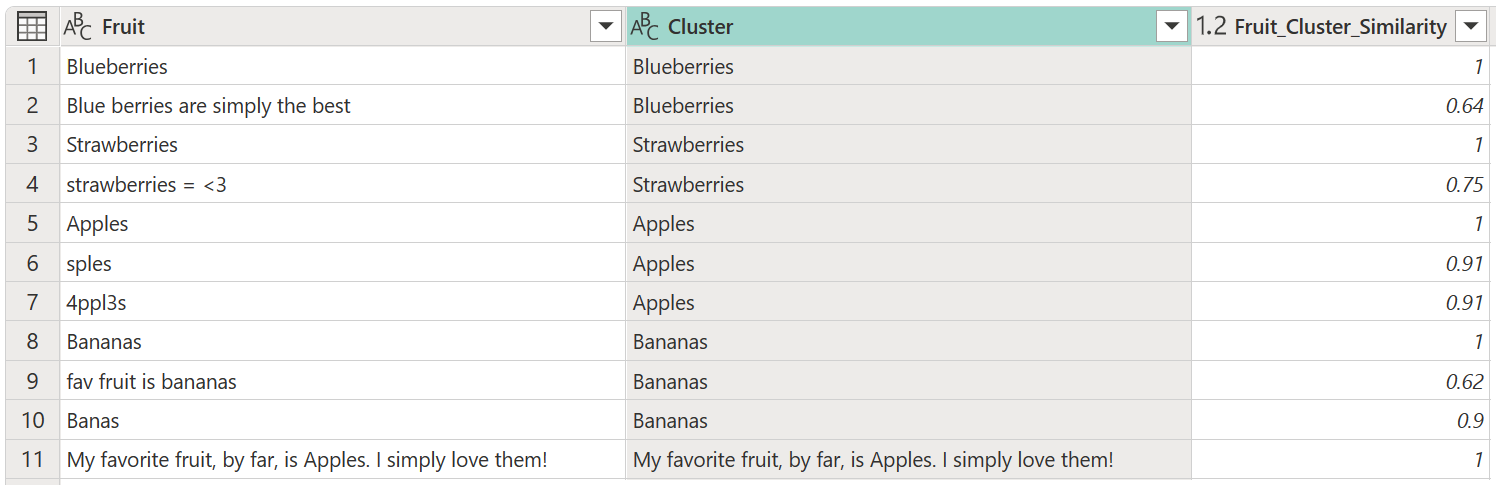1496x485 pixels.
Task: Select row number 1
Action: [x=32, y=66]
